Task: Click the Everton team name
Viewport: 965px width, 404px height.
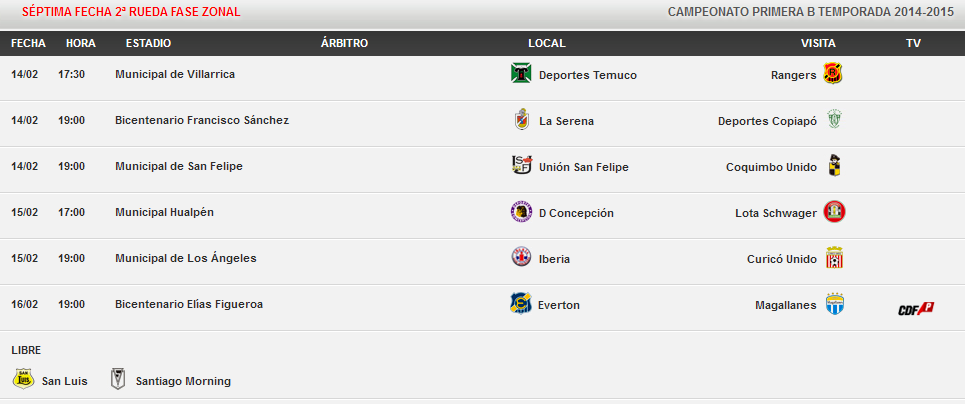Action: tap(558, 305)
